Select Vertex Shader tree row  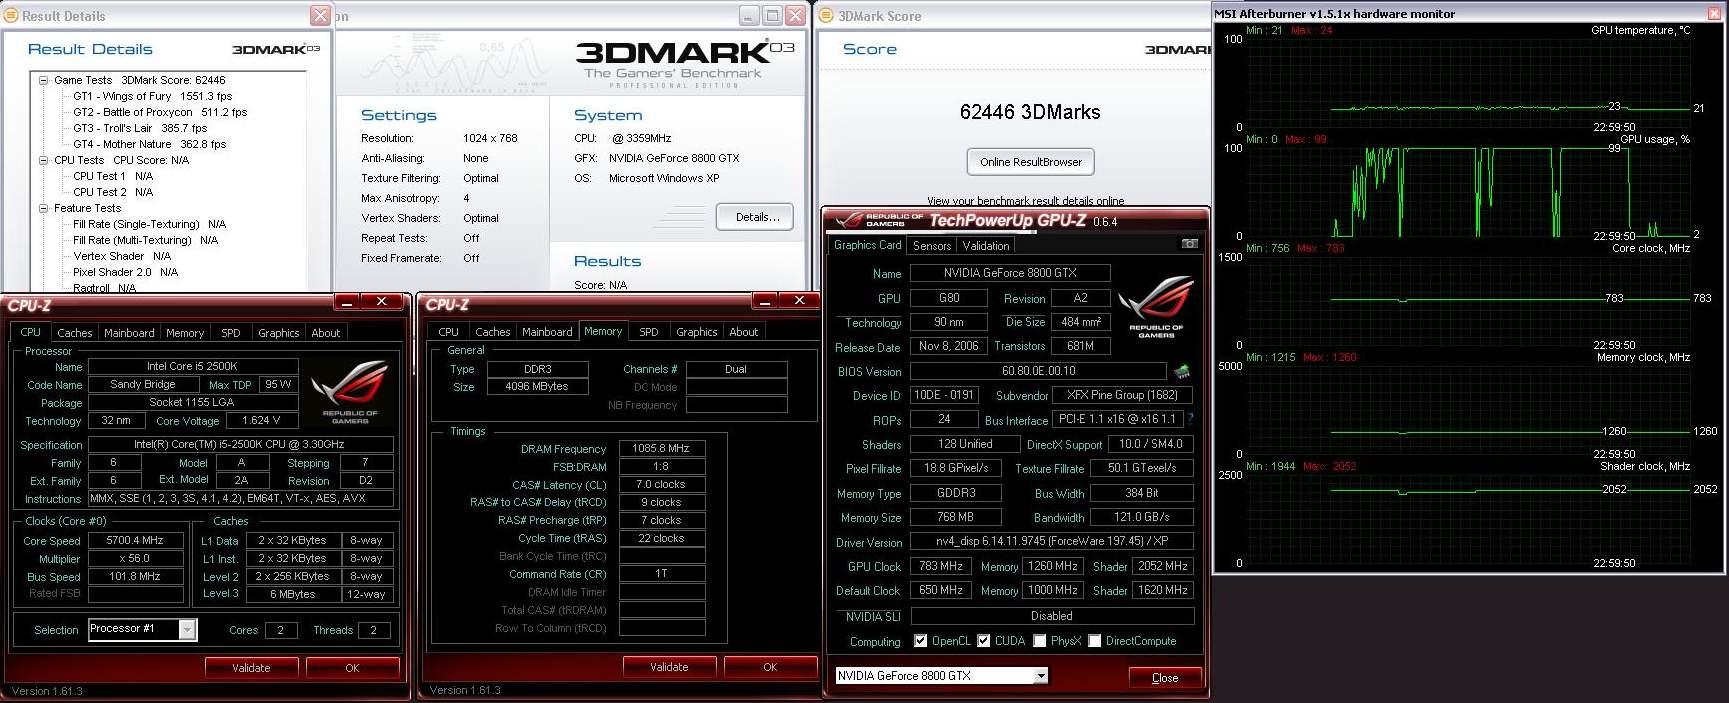[121, 256]
